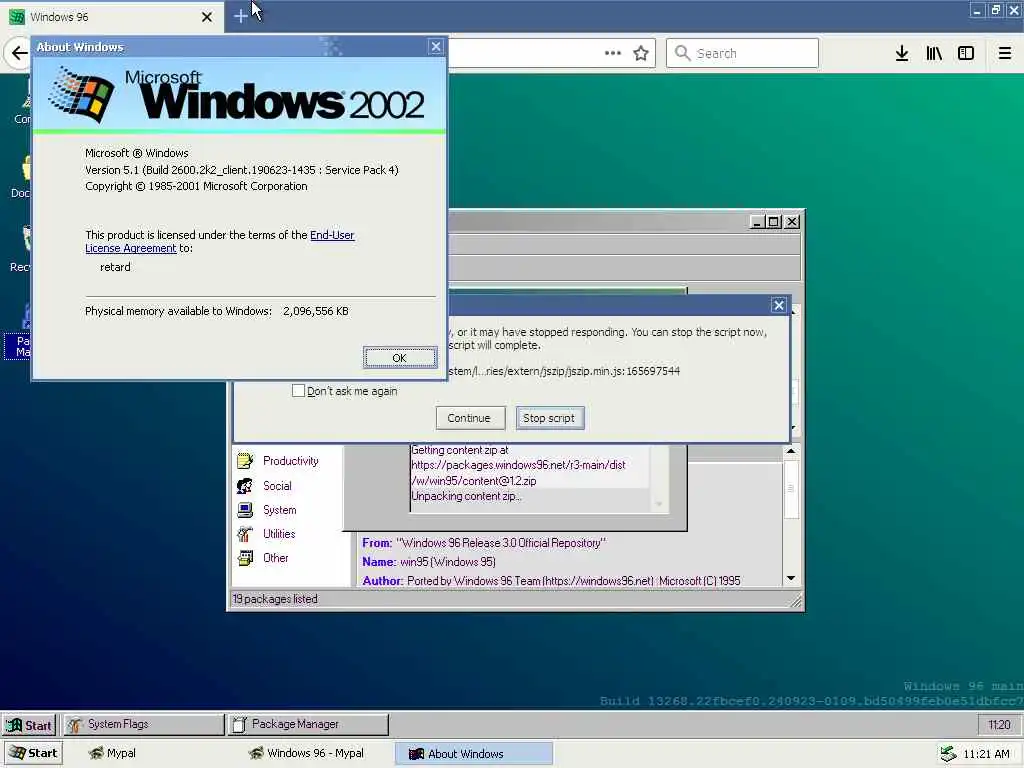Switch to System Flags taskbar item
Image resolution: width=1024 pixels, height=768 pixels.
tap(144, 724)
